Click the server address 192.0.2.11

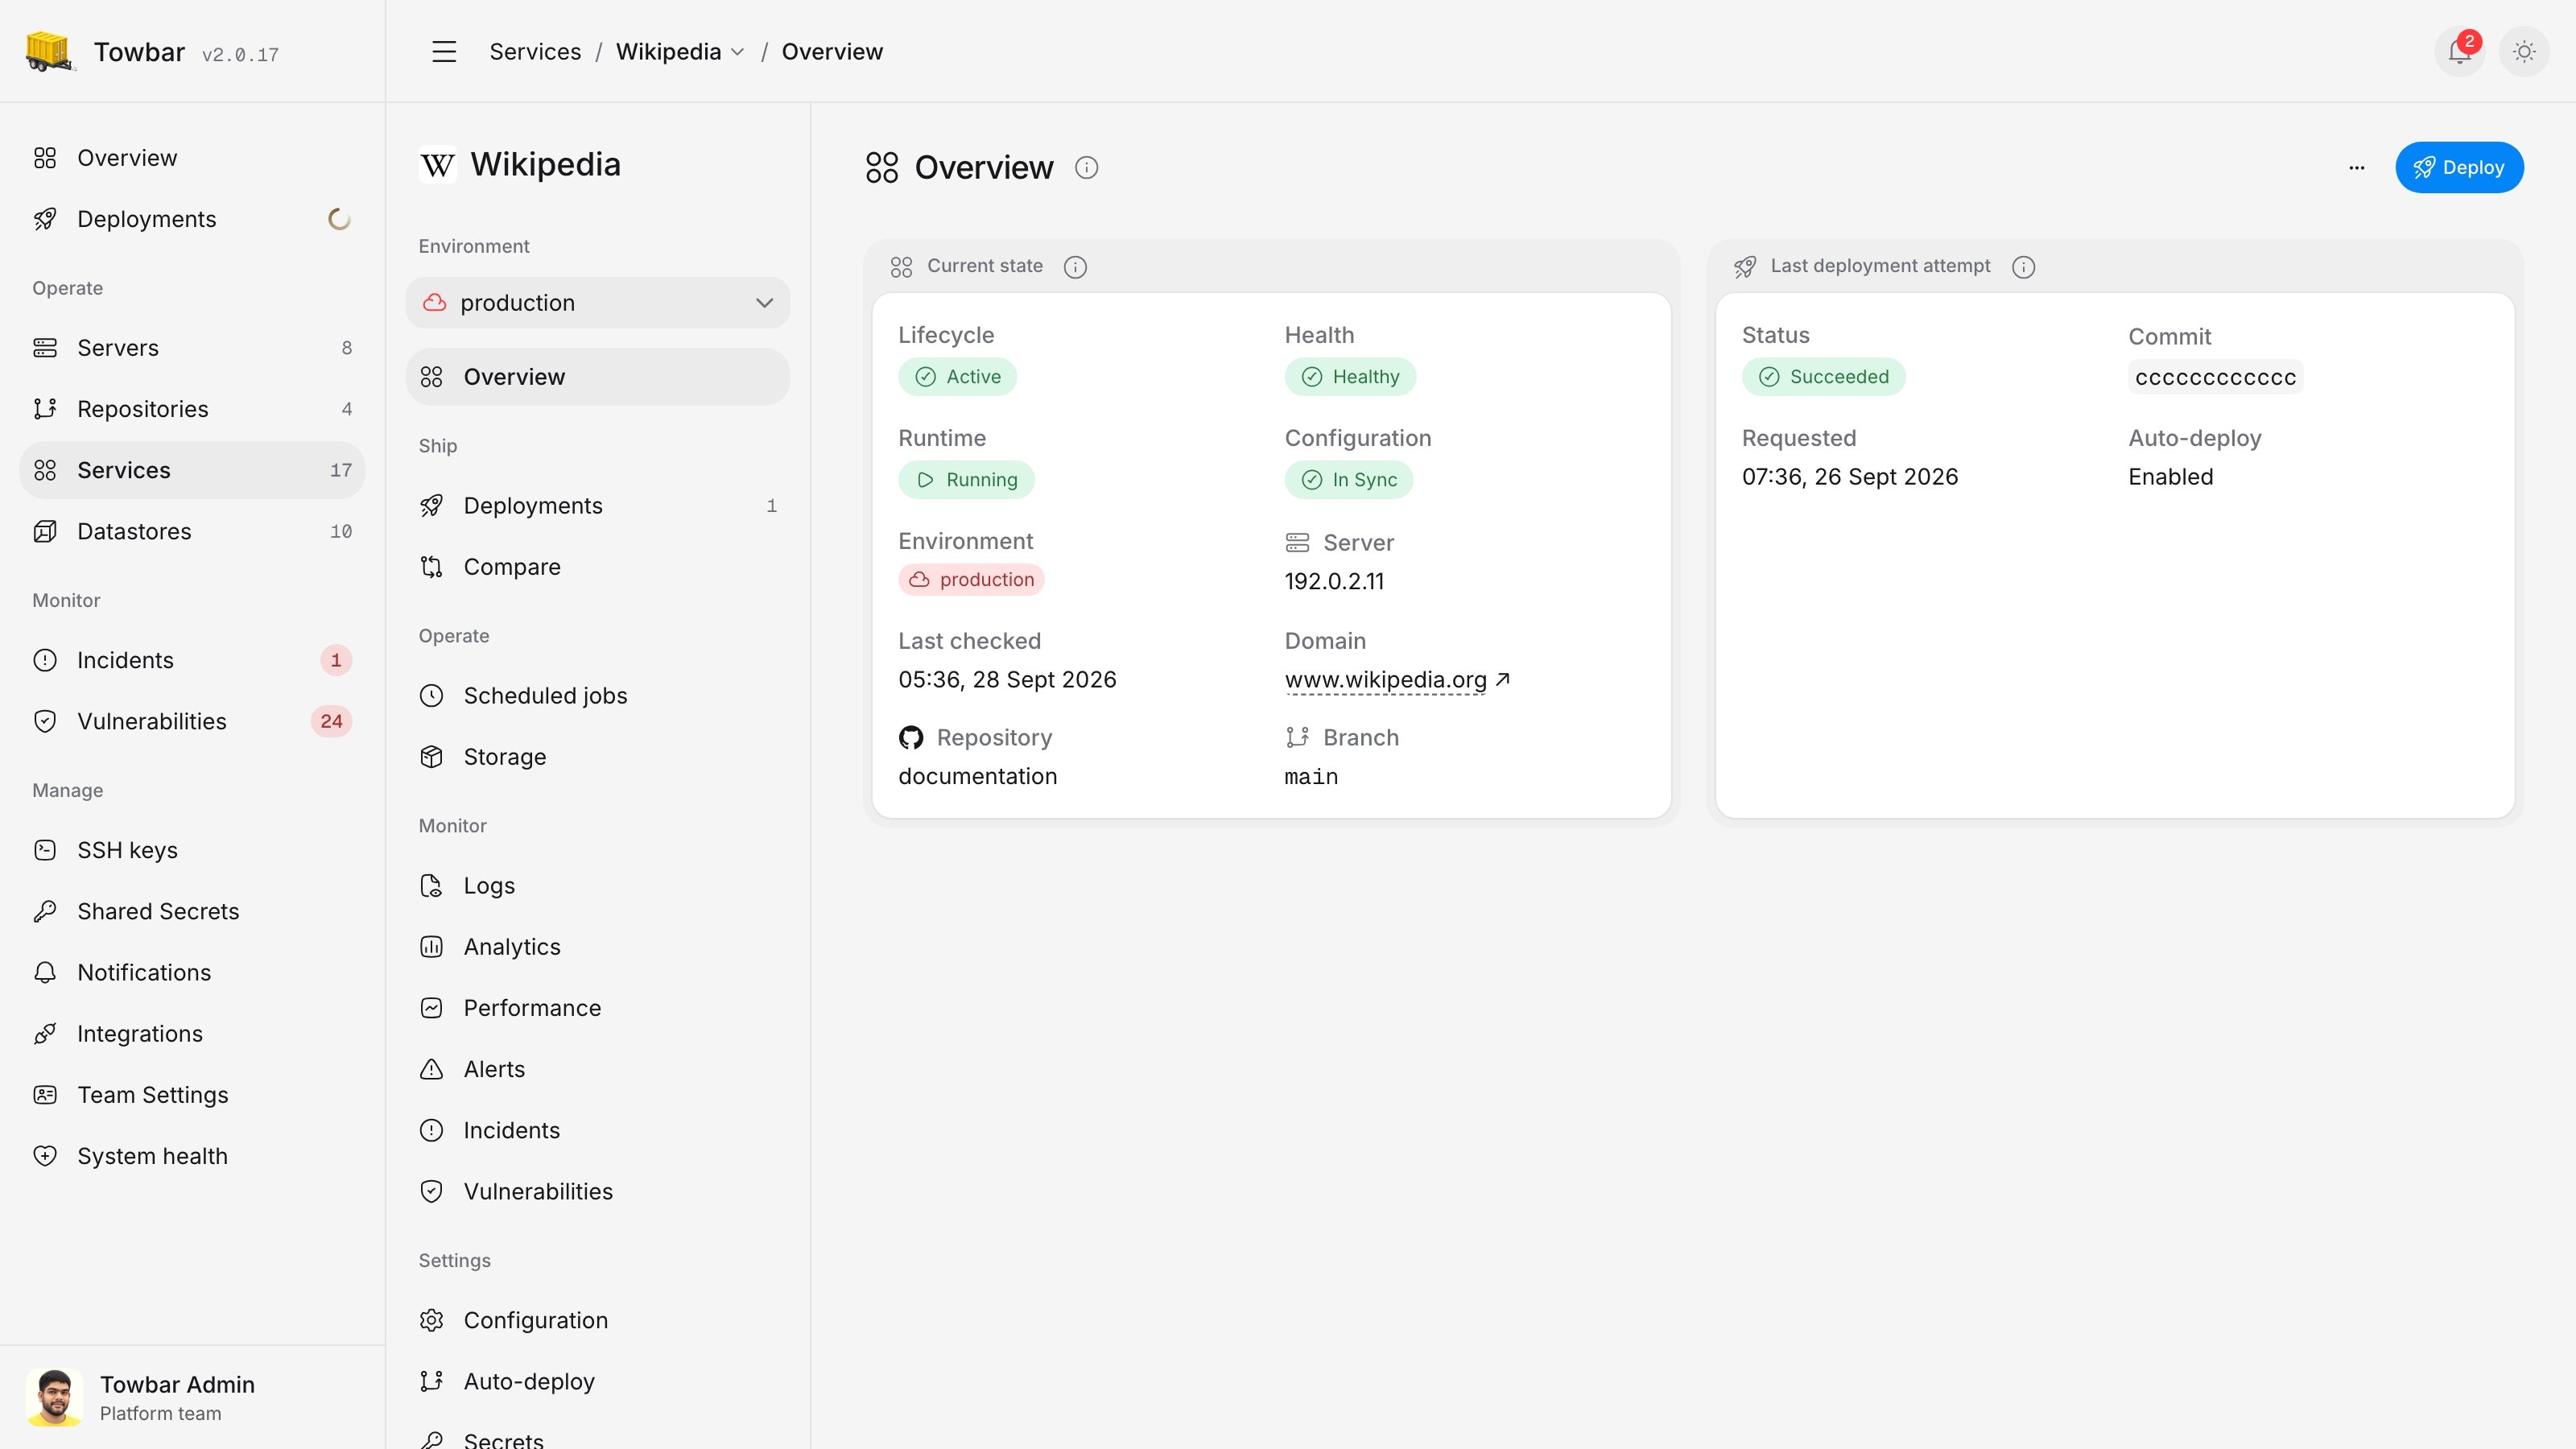click(1334, 582)
